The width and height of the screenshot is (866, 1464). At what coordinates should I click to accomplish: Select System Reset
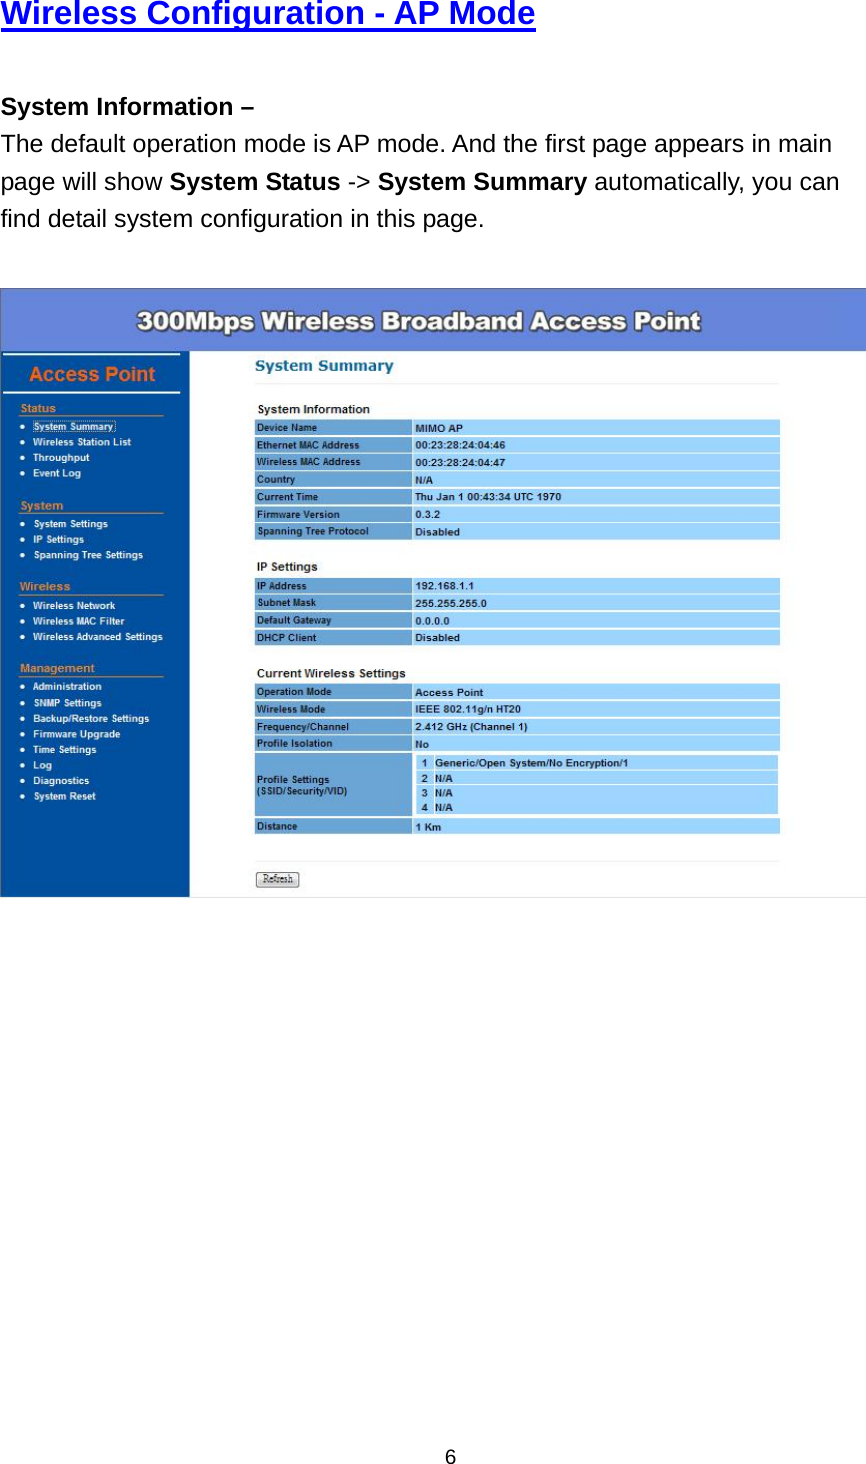(64, 795)
